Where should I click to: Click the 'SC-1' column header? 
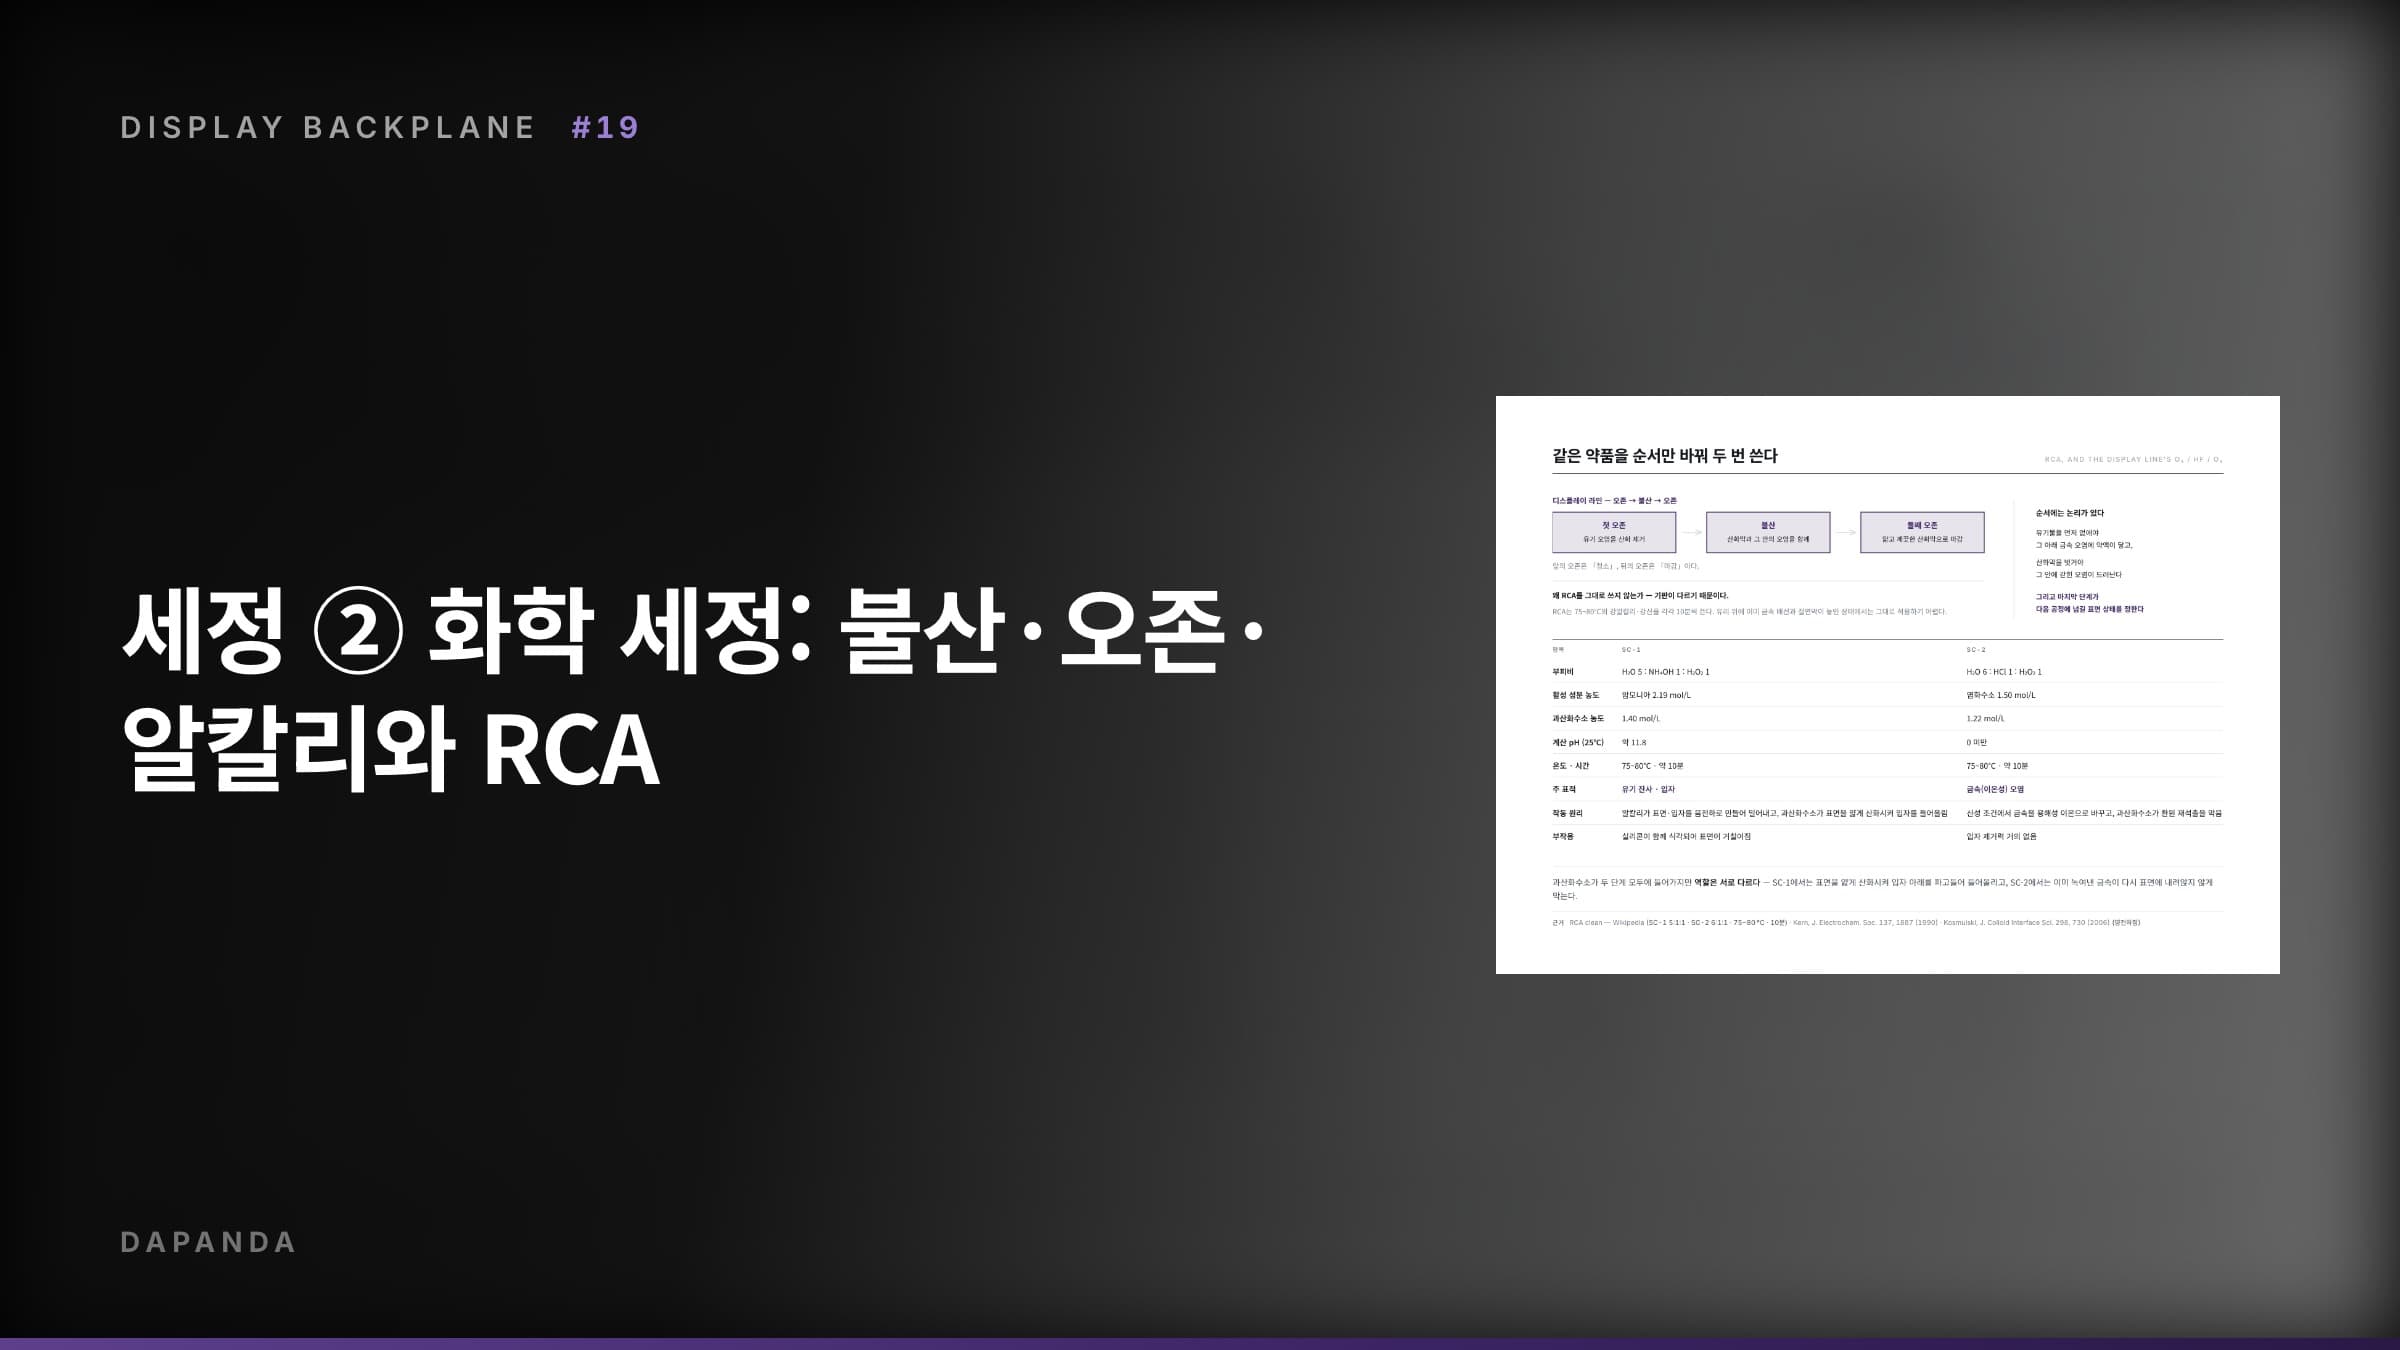(x=1631, y=650)
